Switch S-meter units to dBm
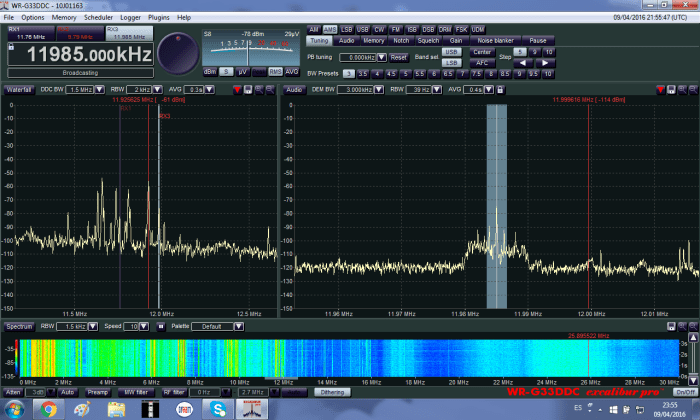 pos(210,71)
